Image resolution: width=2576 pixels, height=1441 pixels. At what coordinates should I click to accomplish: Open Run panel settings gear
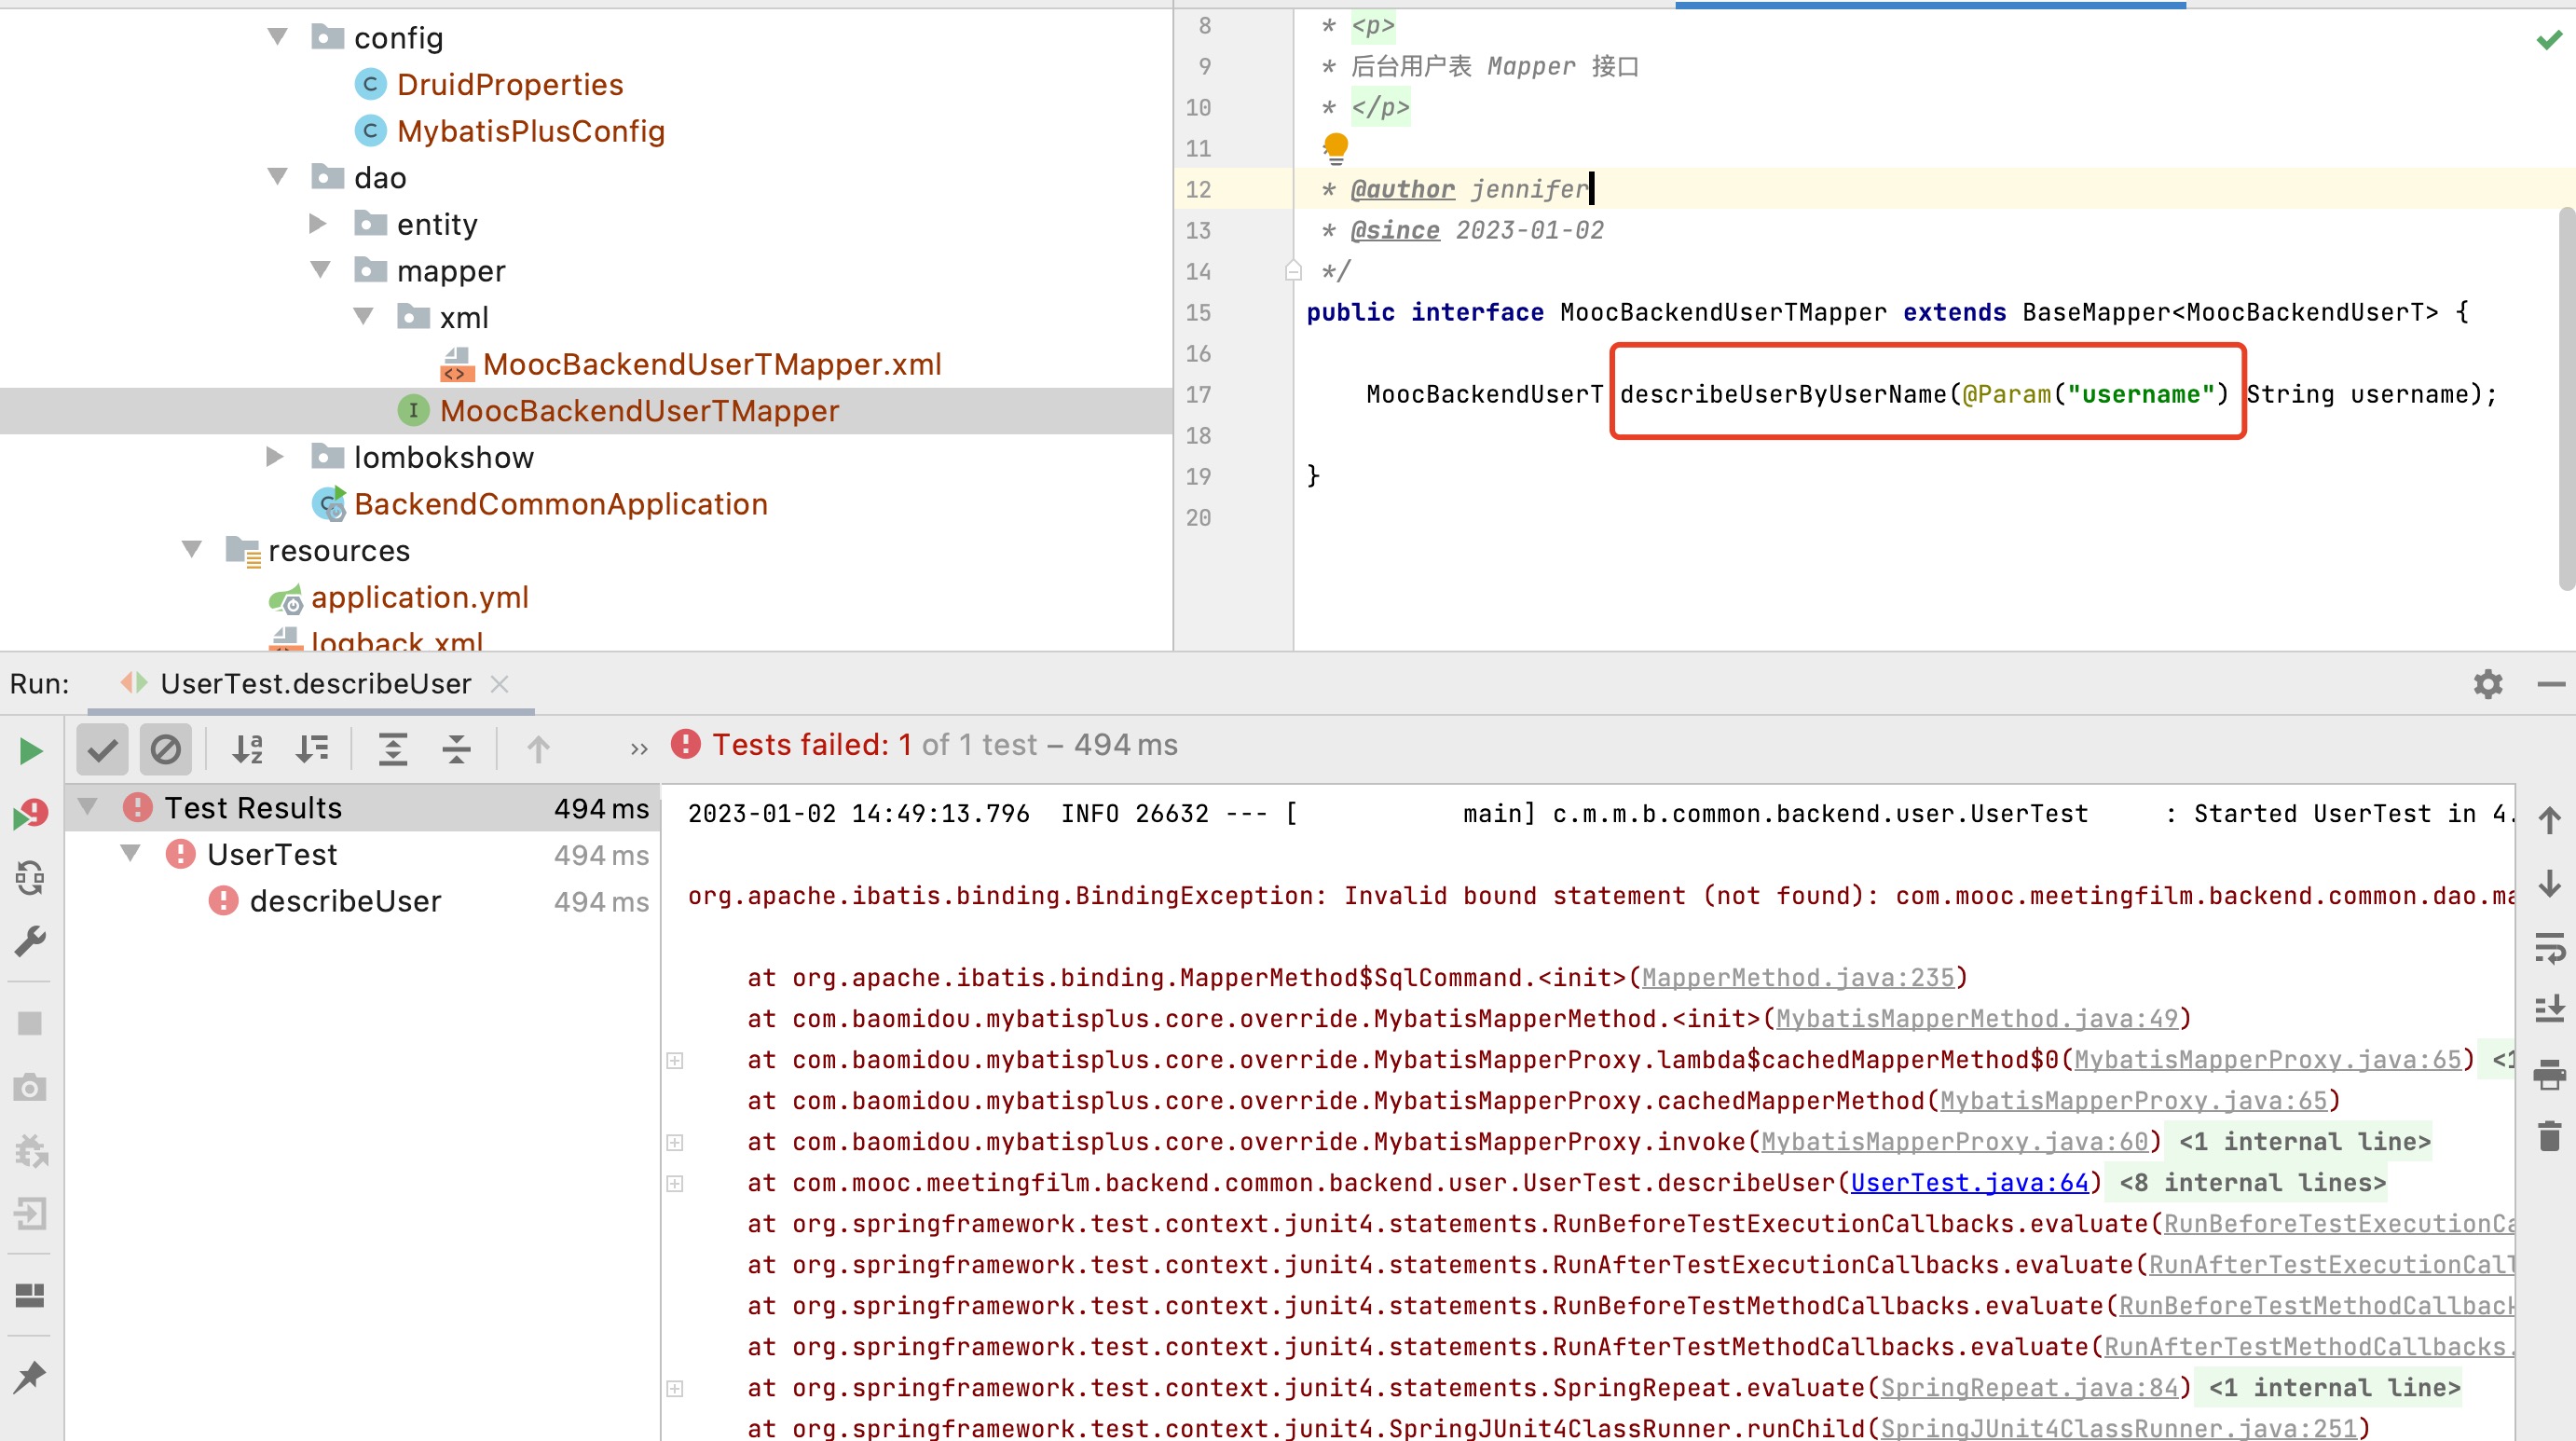click(2488, 684)
